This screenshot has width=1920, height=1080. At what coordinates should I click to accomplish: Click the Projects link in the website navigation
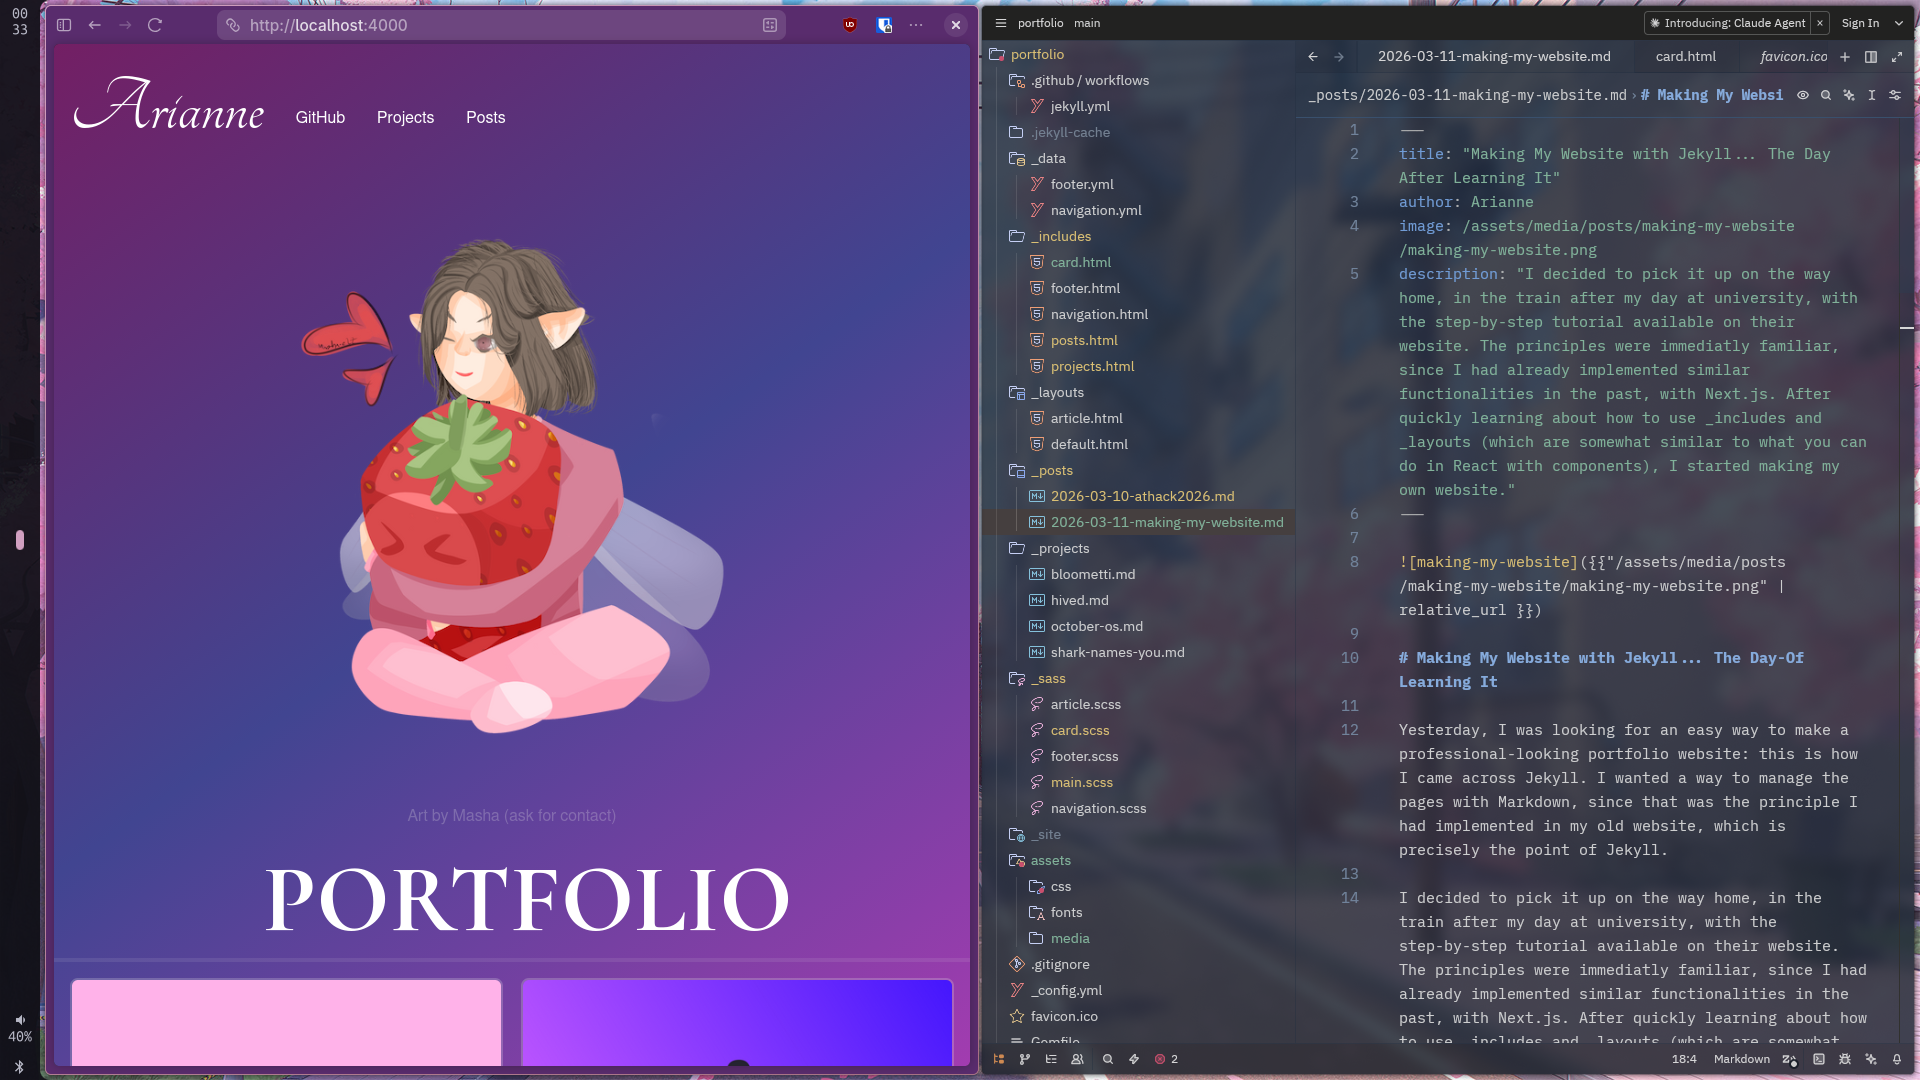[x=405, y=117]
